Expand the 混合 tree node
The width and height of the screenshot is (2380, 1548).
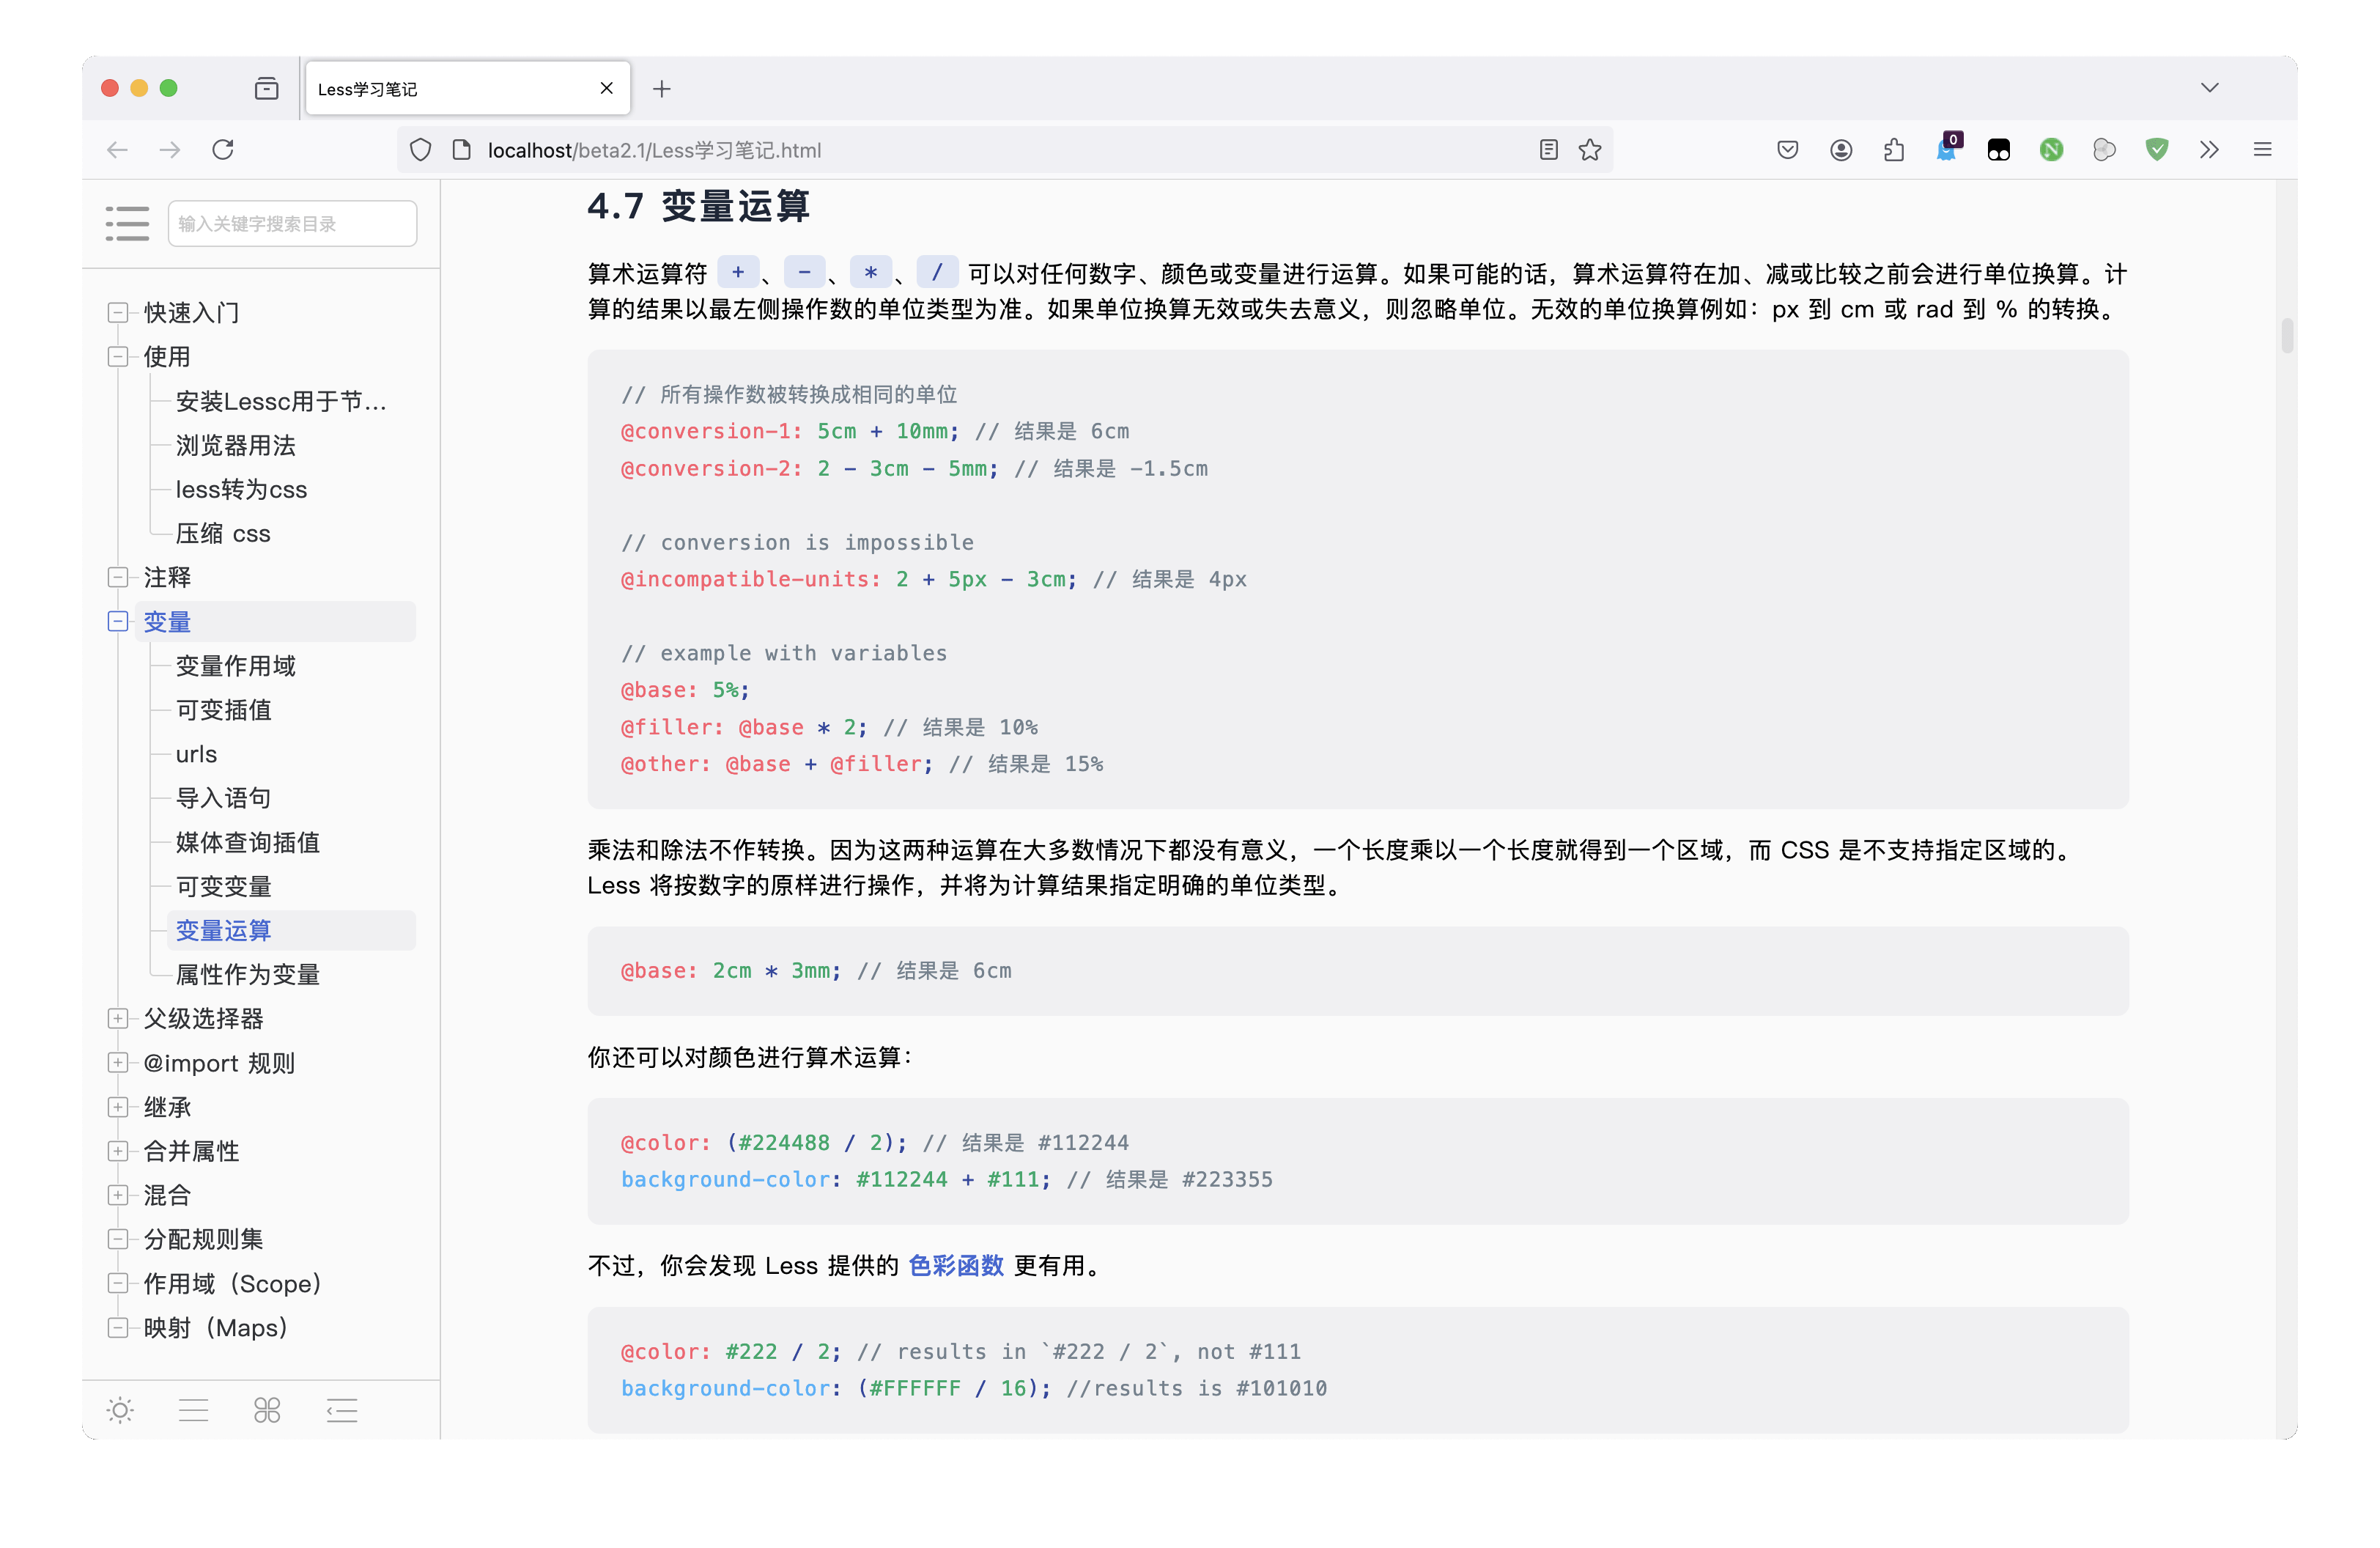tap(118, 1194)
